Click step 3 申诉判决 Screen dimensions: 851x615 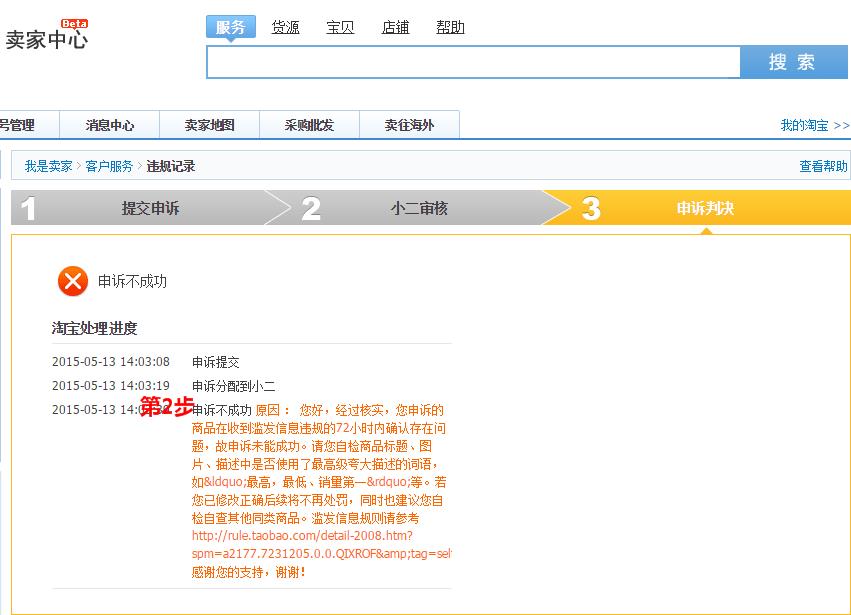pos(705,208)
